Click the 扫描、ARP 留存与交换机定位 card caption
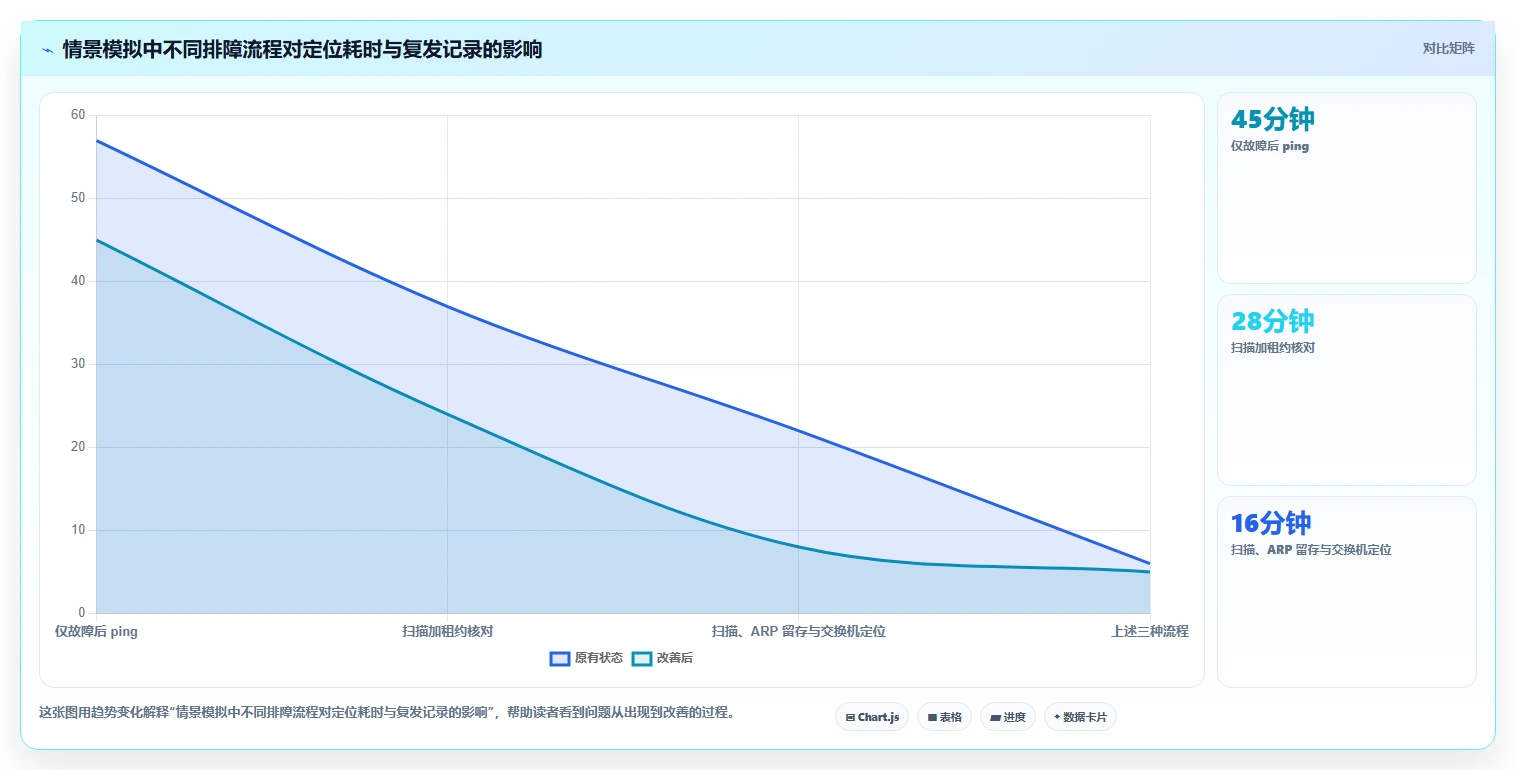Viewport: 1516px width, 770px height. (1311, 550)
